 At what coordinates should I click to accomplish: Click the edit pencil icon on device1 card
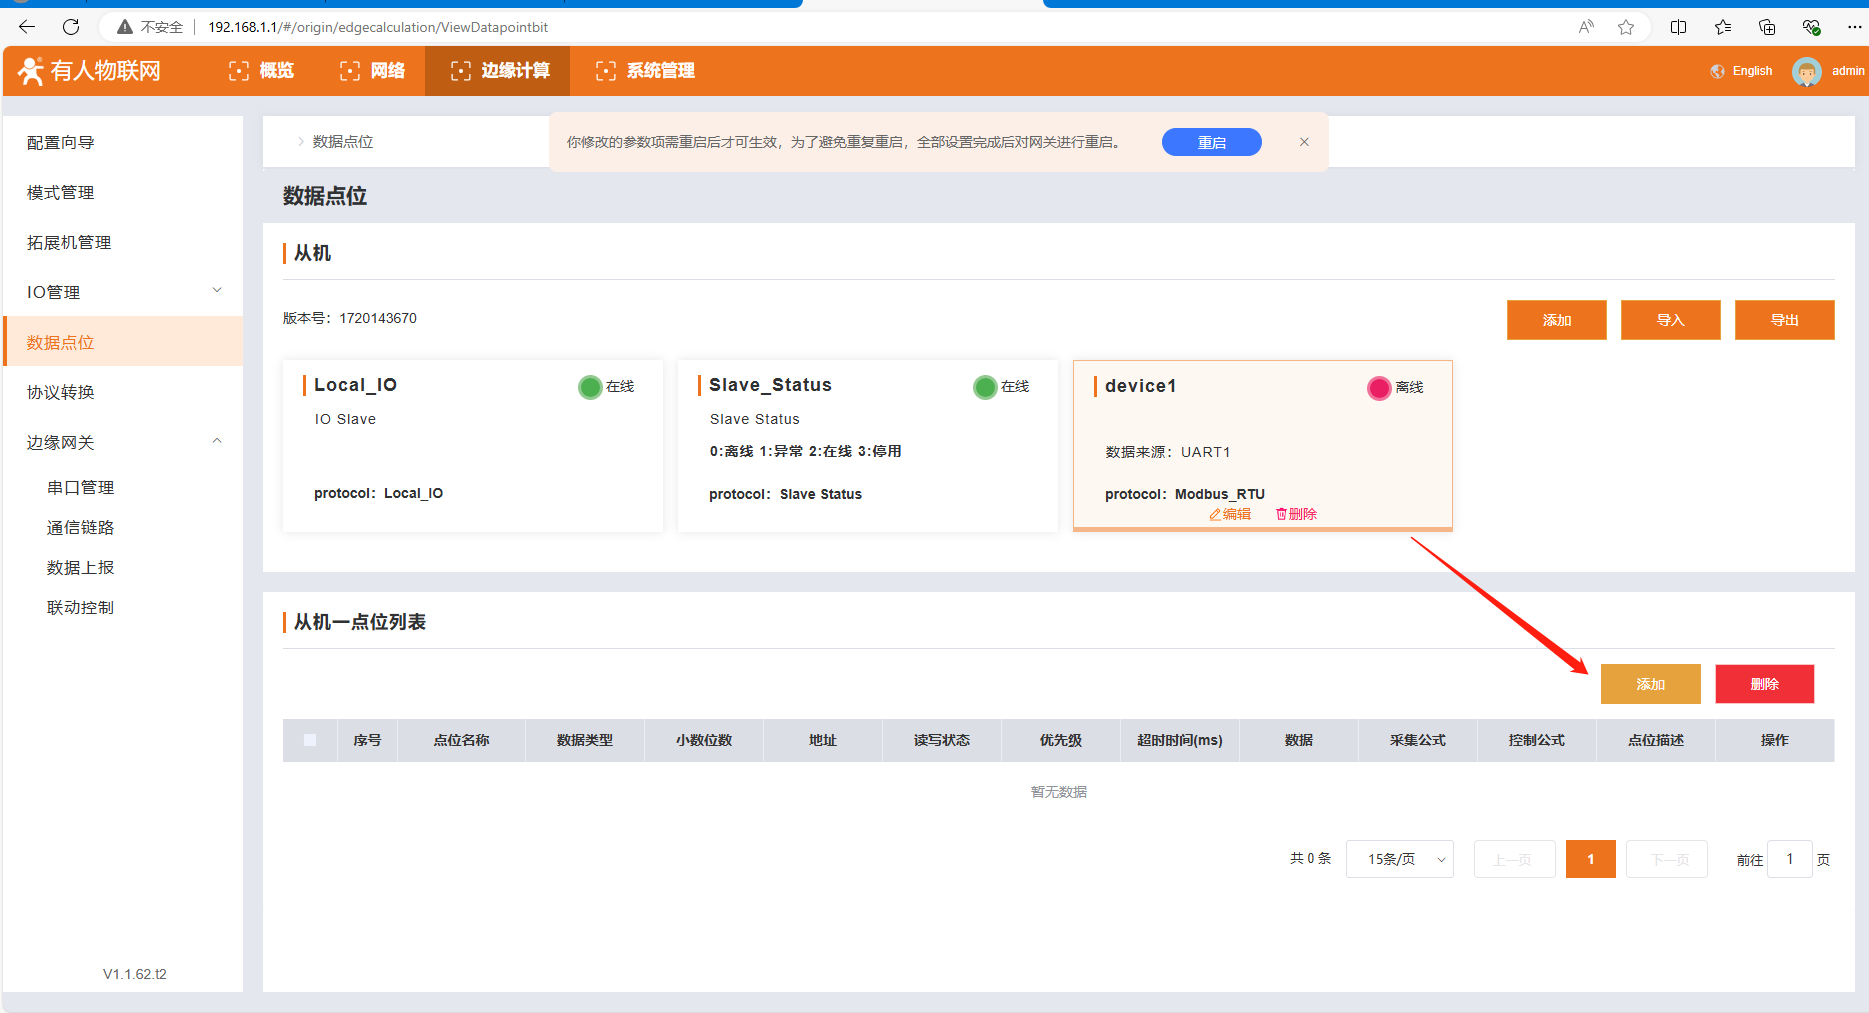(1215, 514)
